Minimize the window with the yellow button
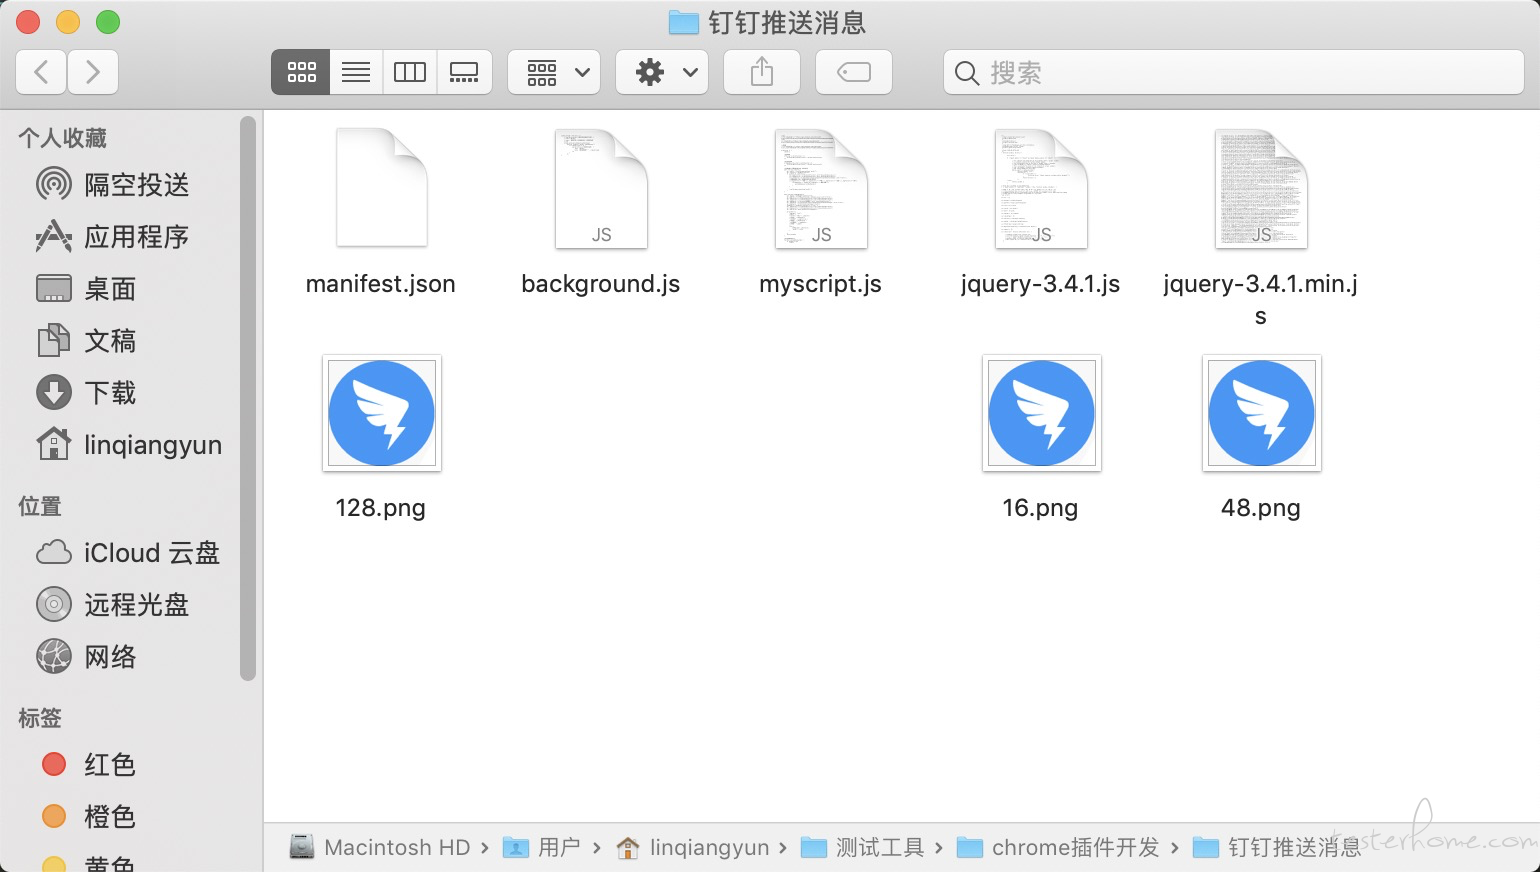 [x=68, y=22]
